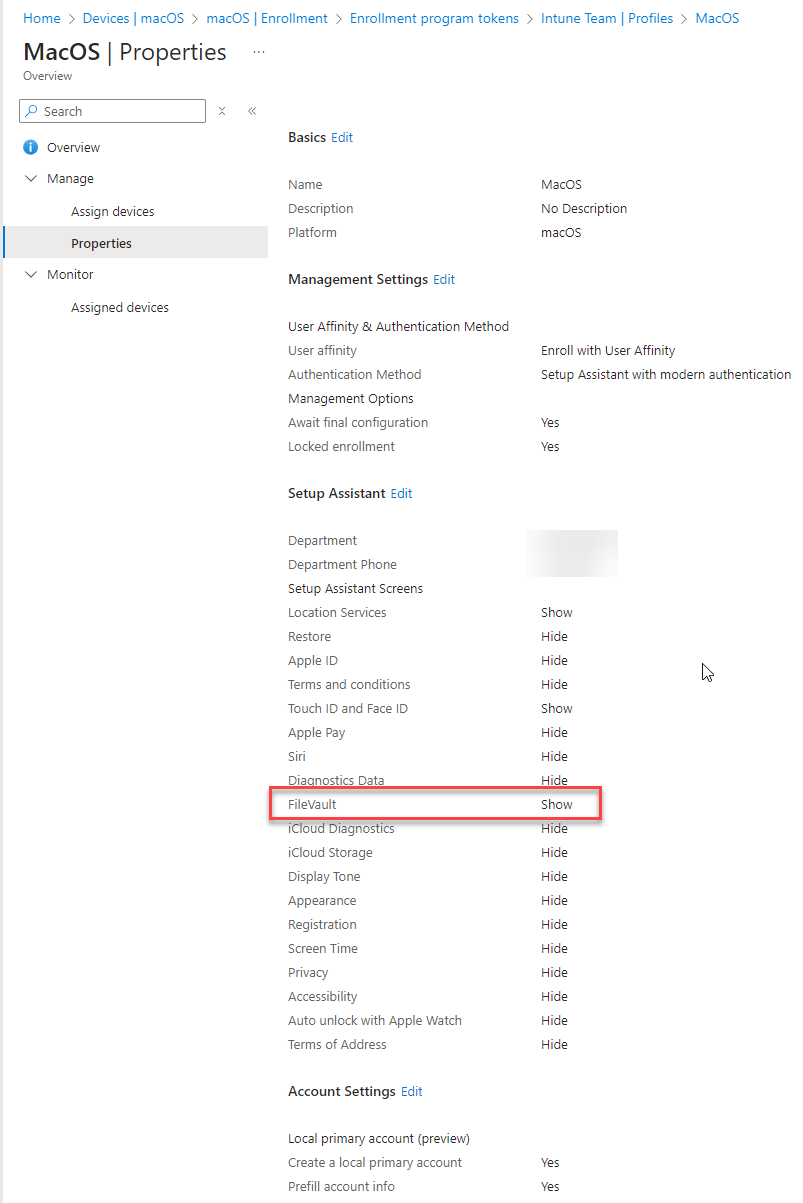The height and width of the screenshot is (1203, 803).
Task: Click the search magnifier icon
Action: point(32,111)
